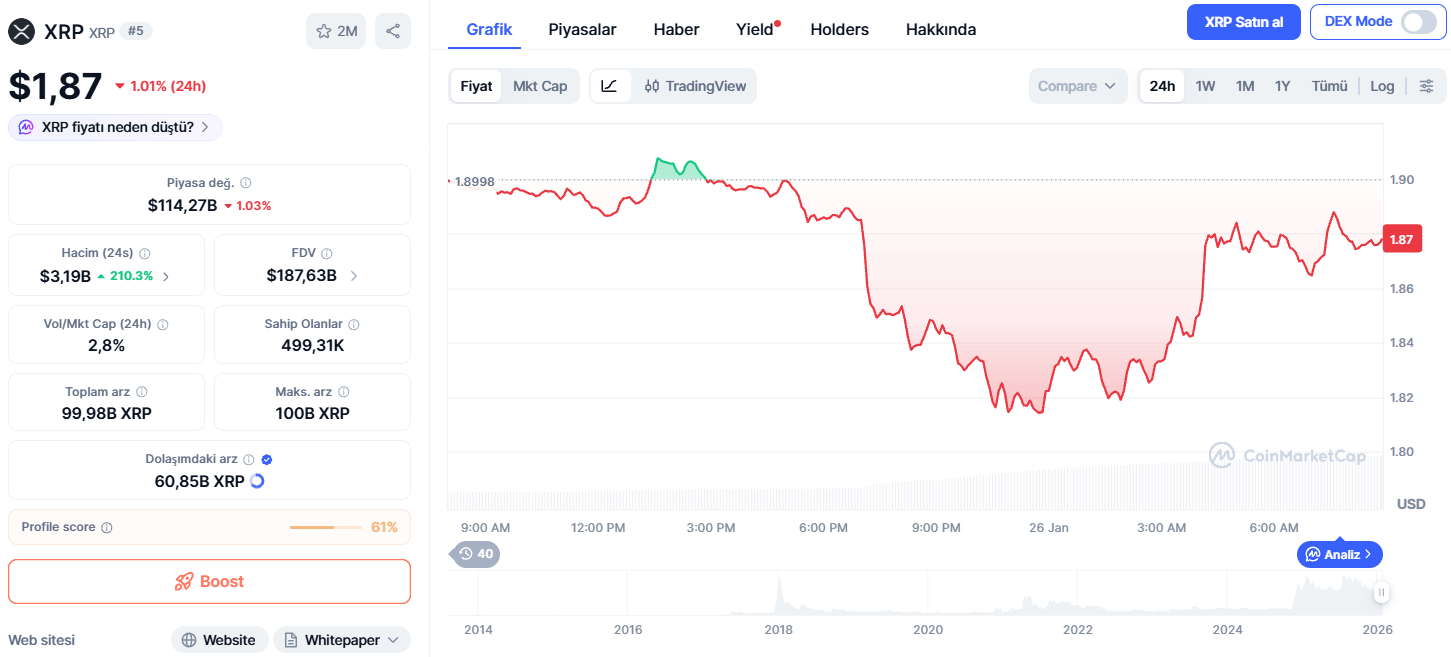This screenshot has height=657, width=1451.
Task: Expand the Whitepaper dropdown
Action: tap(342, 640)
